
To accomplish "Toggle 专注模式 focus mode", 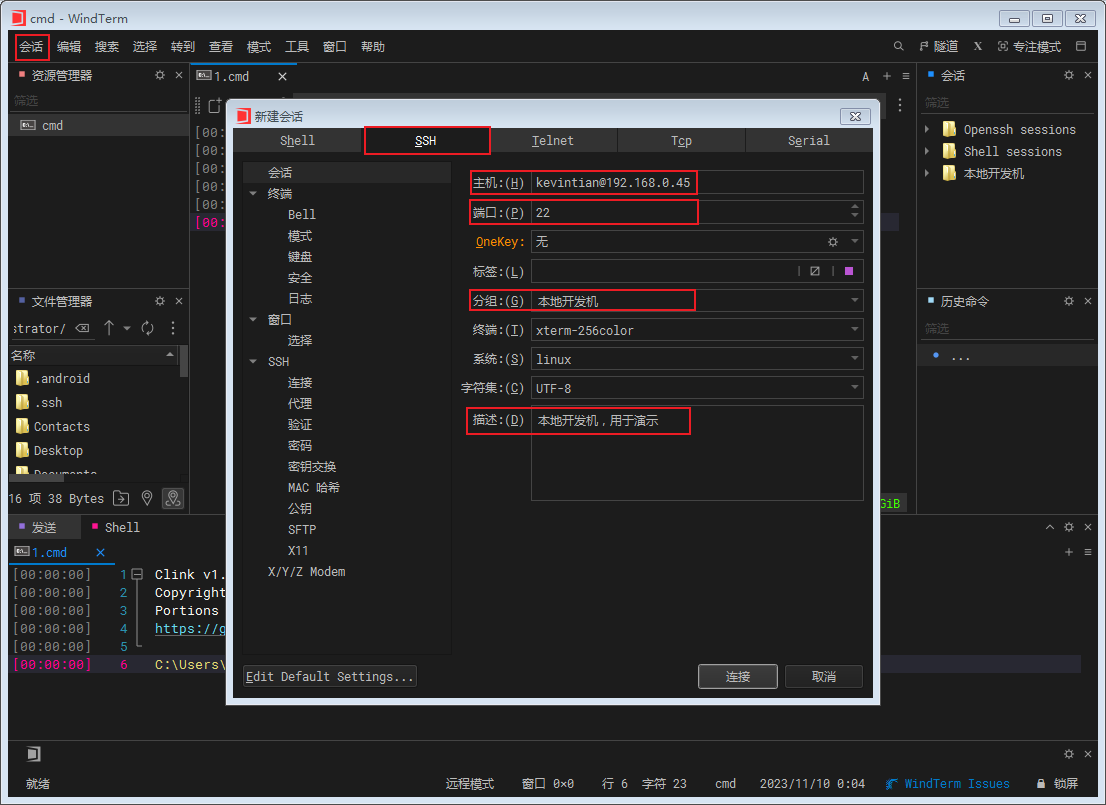I will 1028,47.
